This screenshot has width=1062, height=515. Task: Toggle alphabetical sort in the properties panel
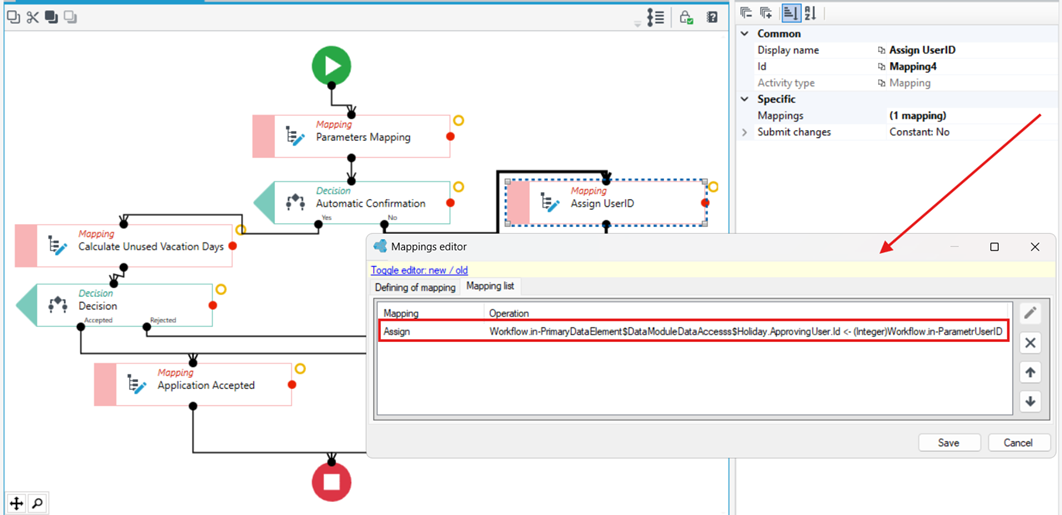(x=810, y=12)
